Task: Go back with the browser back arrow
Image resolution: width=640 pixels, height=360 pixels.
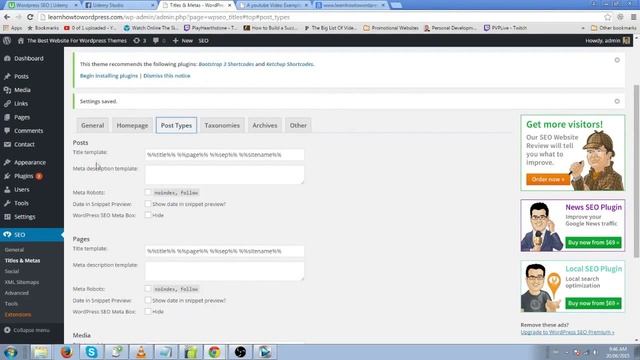Action: [x=7, y=17]
